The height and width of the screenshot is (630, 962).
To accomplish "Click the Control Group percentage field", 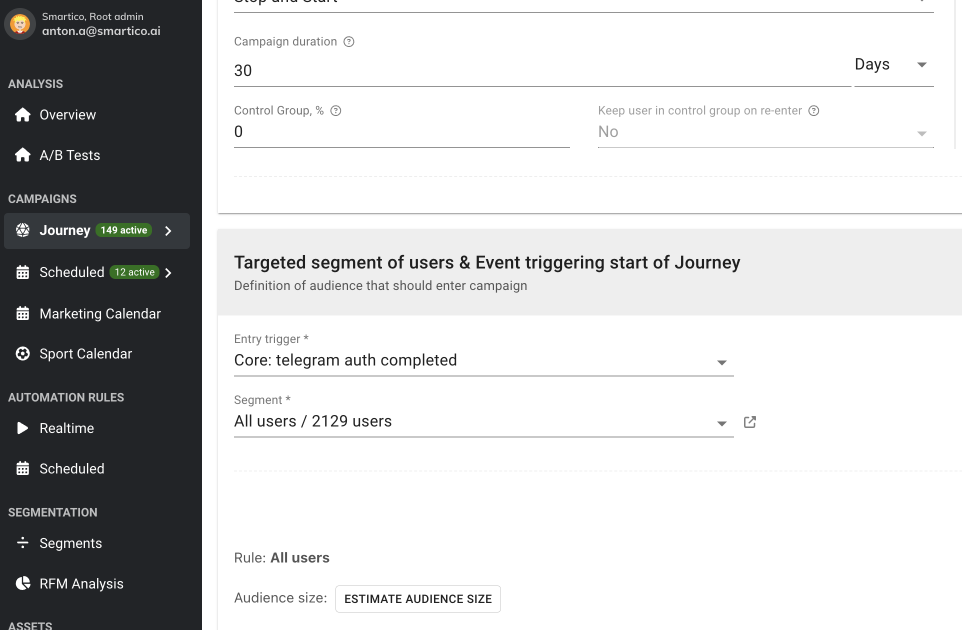I will [400, 132].
